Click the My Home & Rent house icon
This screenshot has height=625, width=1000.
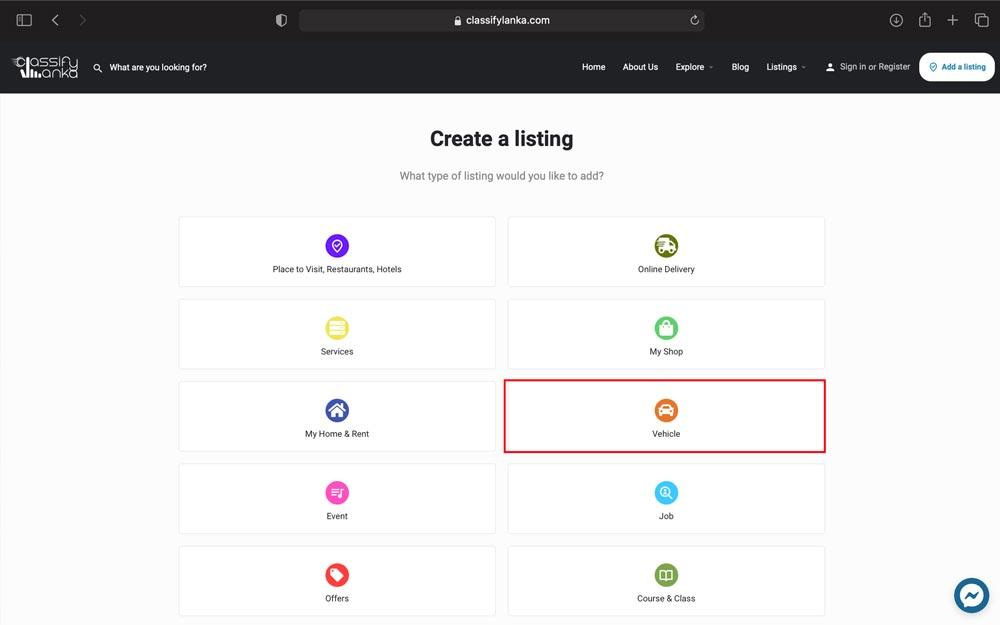pyautogui.click(x=337, y=410)
